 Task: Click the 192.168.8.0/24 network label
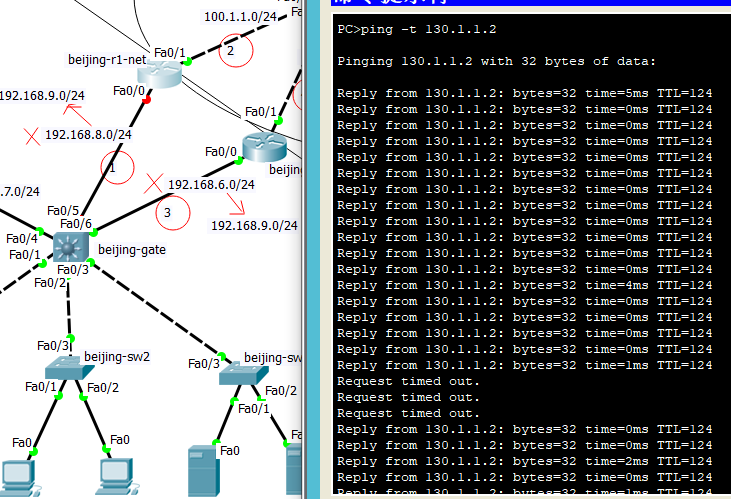[x=88, y=134]
